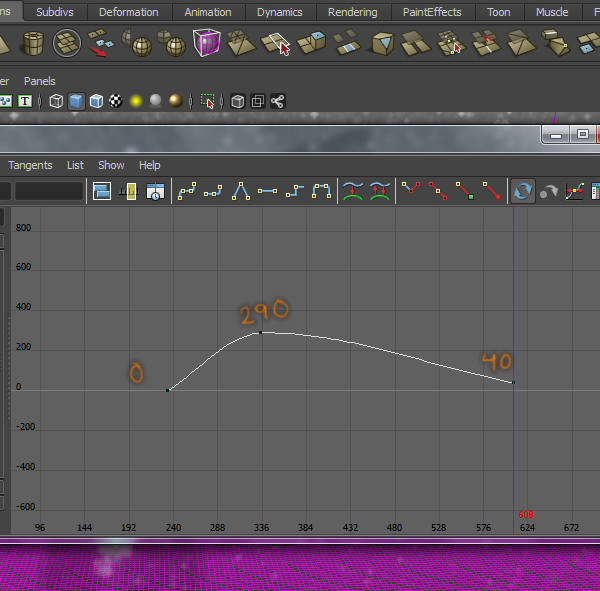Expand the Show menu in Graph Editor
Screen dimensions: 600x591
[x=111, y=165]
